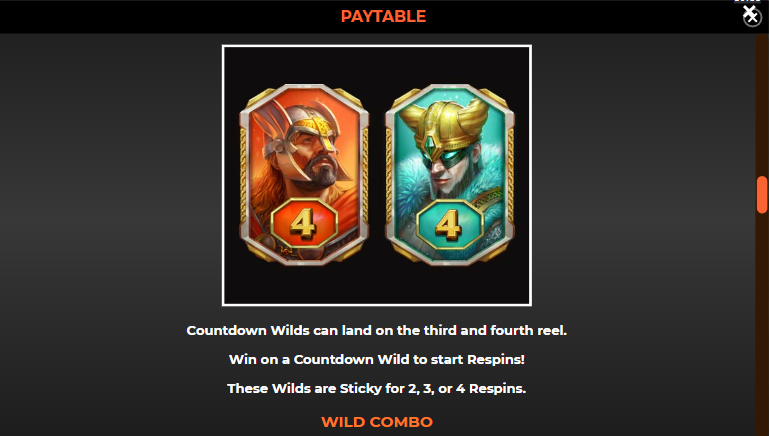Click the scrollbar track above the thumb

click(762, 105)
